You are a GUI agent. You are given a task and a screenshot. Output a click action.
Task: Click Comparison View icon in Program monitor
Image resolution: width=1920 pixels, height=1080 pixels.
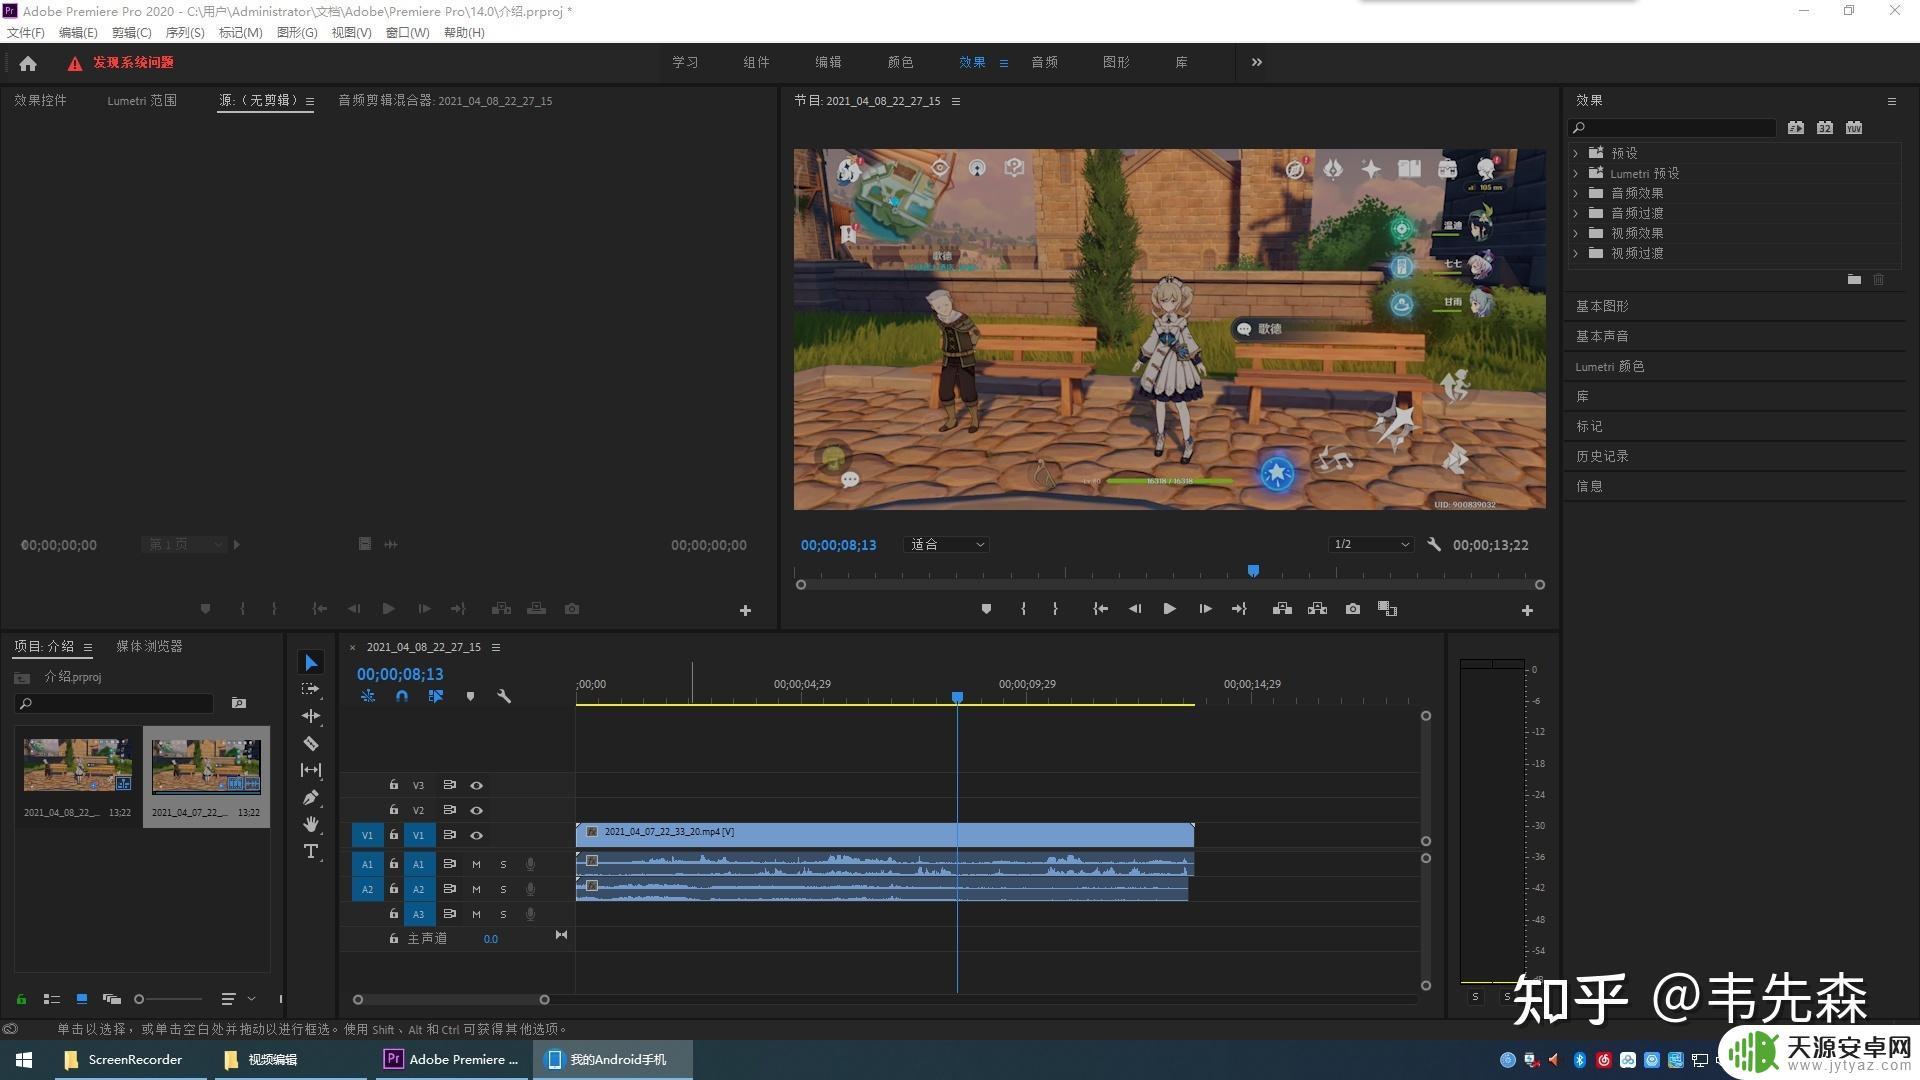point(1387,609)
